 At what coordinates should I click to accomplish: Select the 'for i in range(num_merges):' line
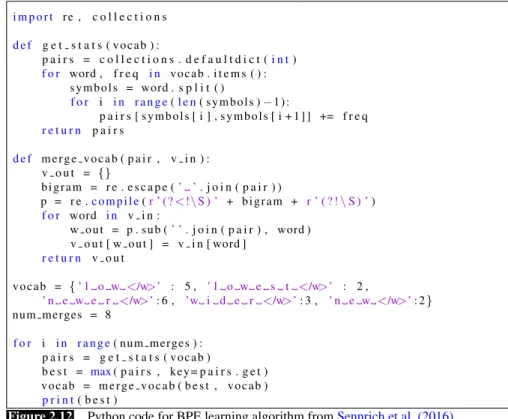(108, 343)
